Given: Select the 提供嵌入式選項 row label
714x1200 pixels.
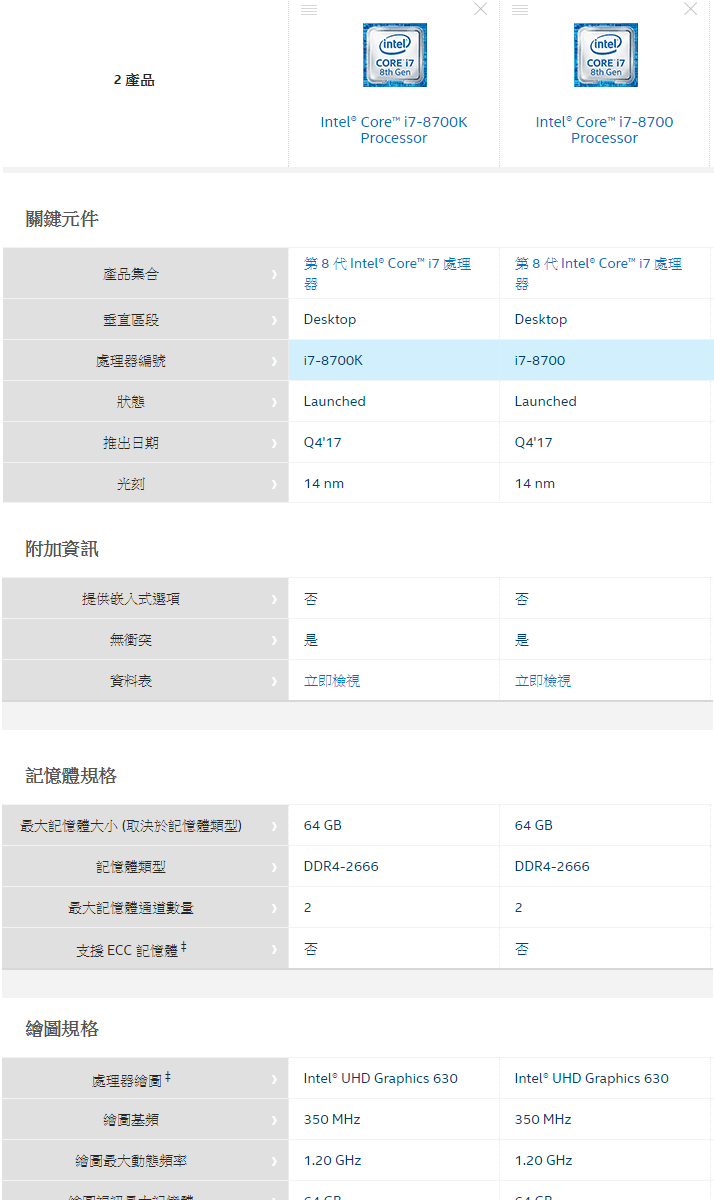Looking at the screenshot, I should click(x=131, y=599).
